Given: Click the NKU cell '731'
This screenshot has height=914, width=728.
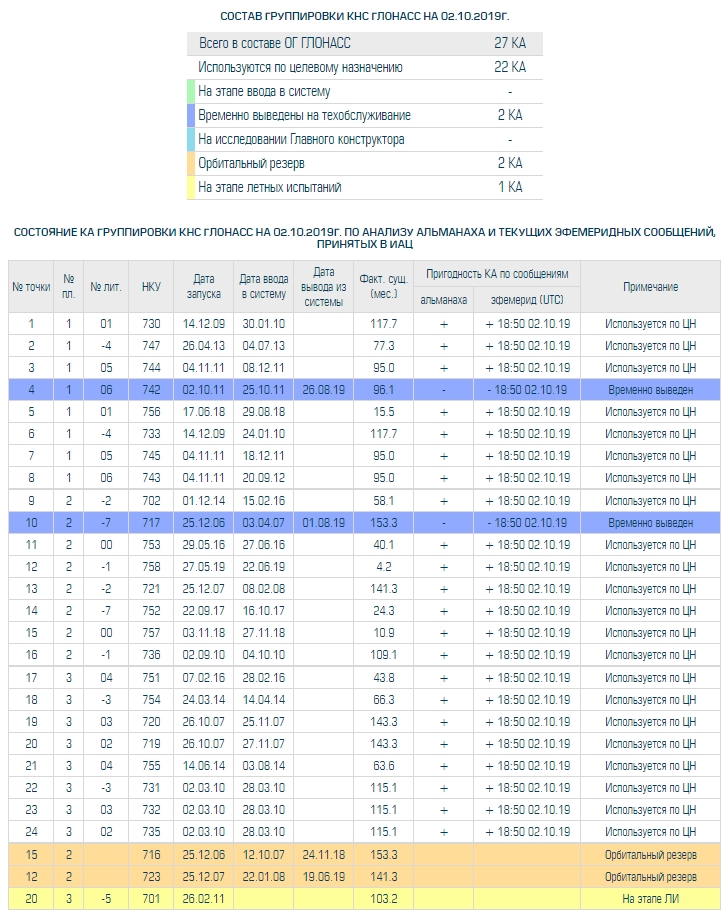Looking at the screenshot, I should [x=151, y=788].
